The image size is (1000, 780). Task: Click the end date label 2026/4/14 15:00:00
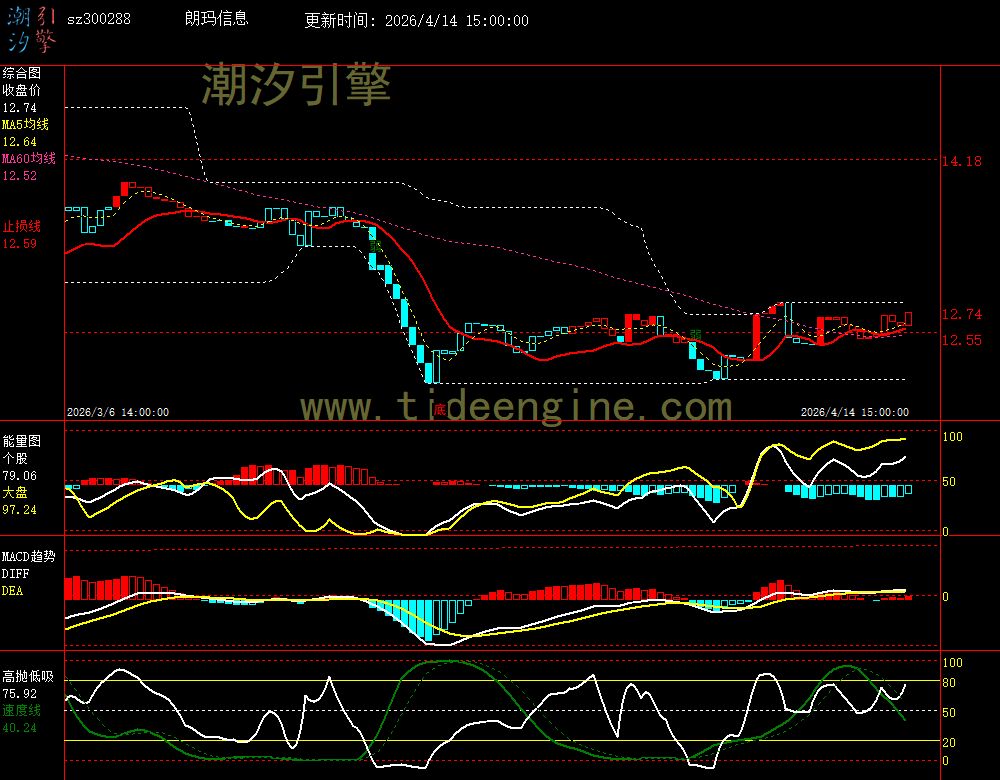[855, 411]
